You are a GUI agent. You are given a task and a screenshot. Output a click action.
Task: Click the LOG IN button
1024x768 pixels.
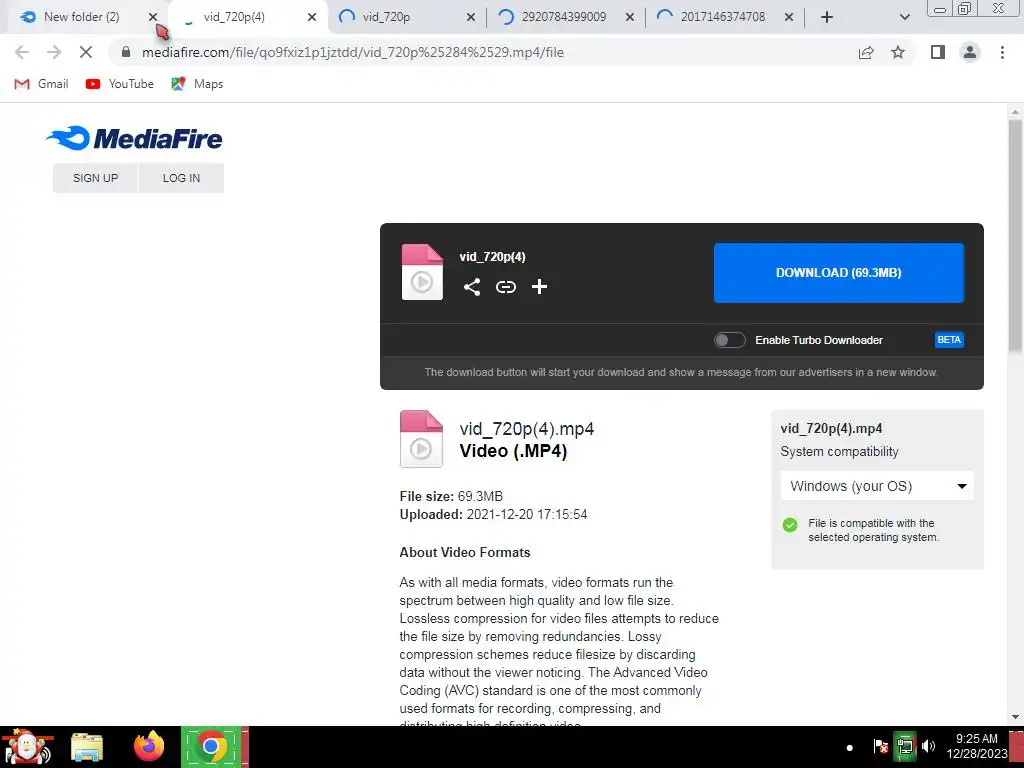coord(182,178)
